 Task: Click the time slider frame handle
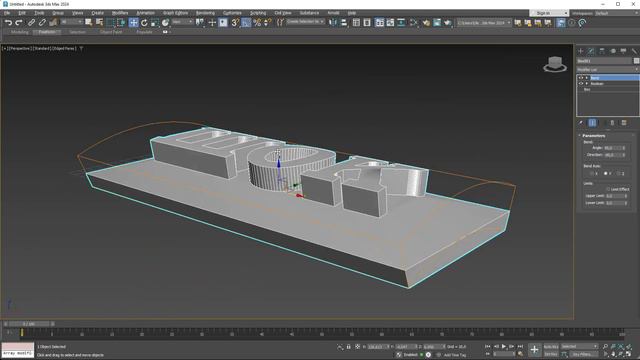[x=29, y=324]
